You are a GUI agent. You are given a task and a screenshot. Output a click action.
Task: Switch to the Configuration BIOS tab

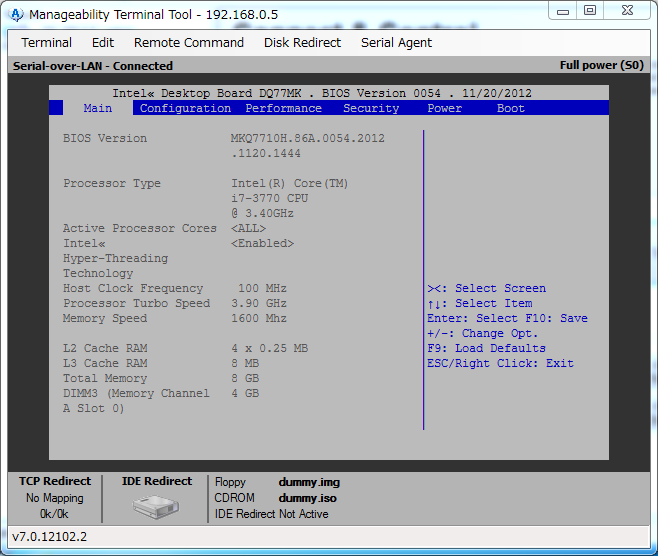point(185,108)
